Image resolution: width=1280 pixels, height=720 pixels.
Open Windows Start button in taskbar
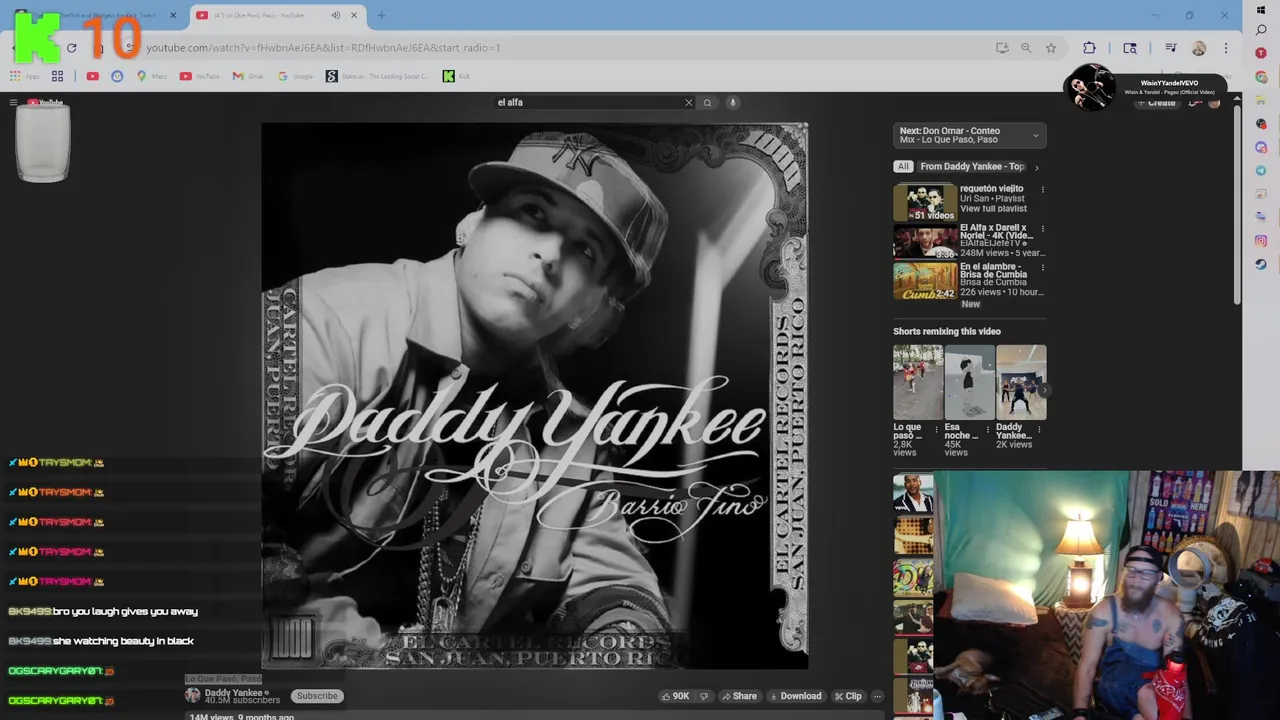(1261, 10)
